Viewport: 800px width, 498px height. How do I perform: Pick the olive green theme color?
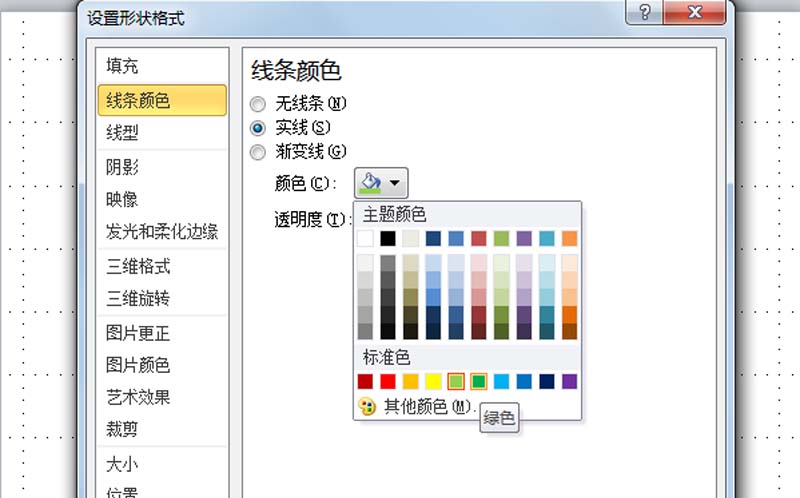point(502,238)
